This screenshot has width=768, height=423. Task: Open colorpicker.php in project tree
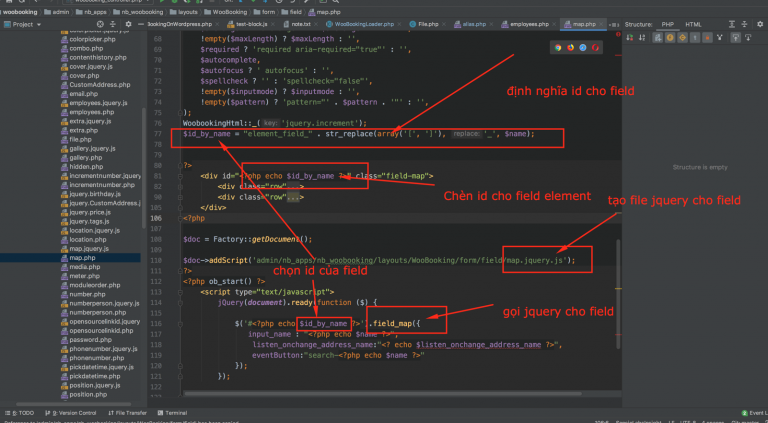(x=92, y=41)
